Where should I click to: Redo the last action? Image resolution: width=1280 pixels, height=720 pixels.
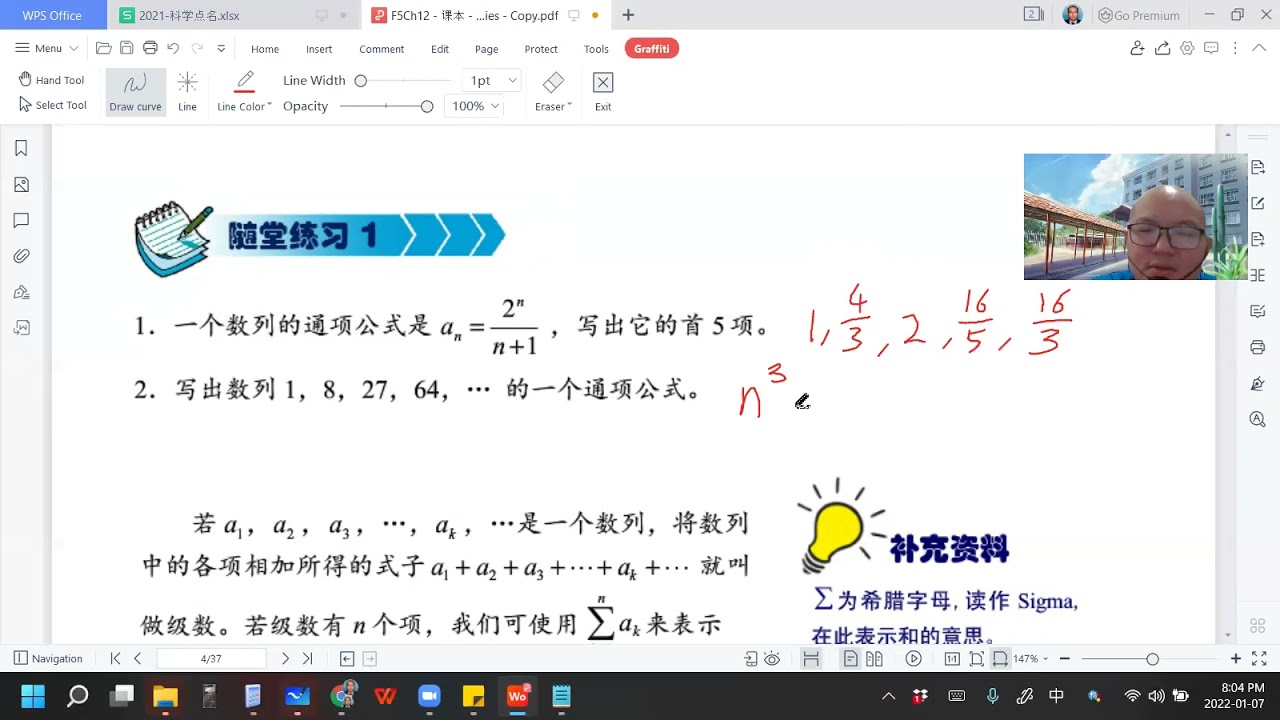197,48
